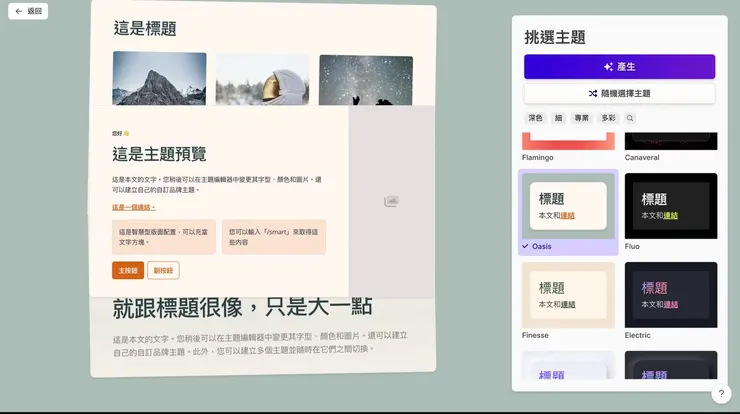Click the sparkle icon on 產生 button
The width and height of the screenshot is (740, 414).
[x=608, y=67]
